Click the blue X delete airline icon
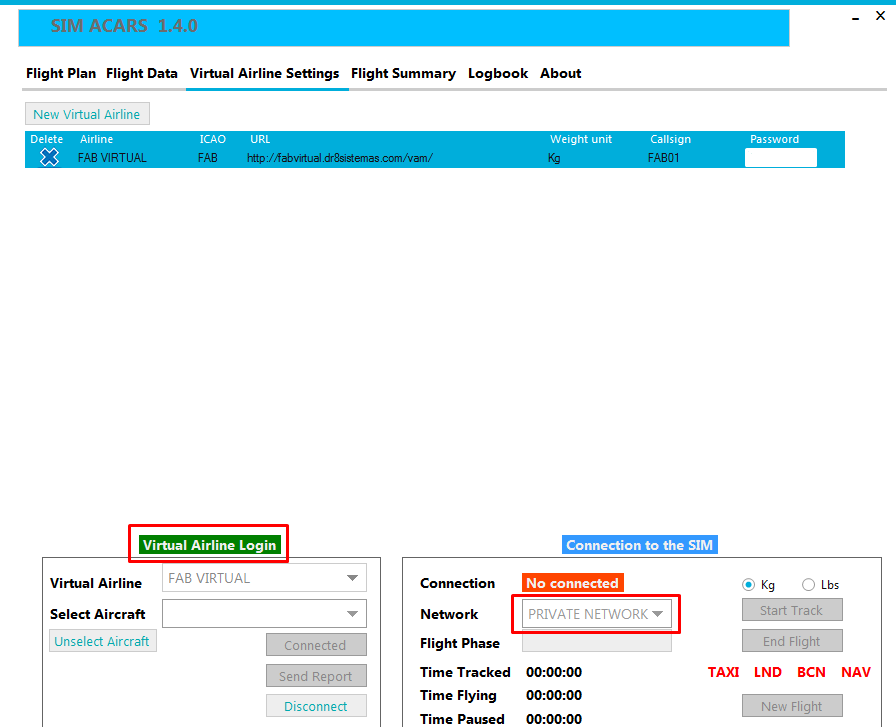This screenshot has height=727, width=896. (49, 157)
